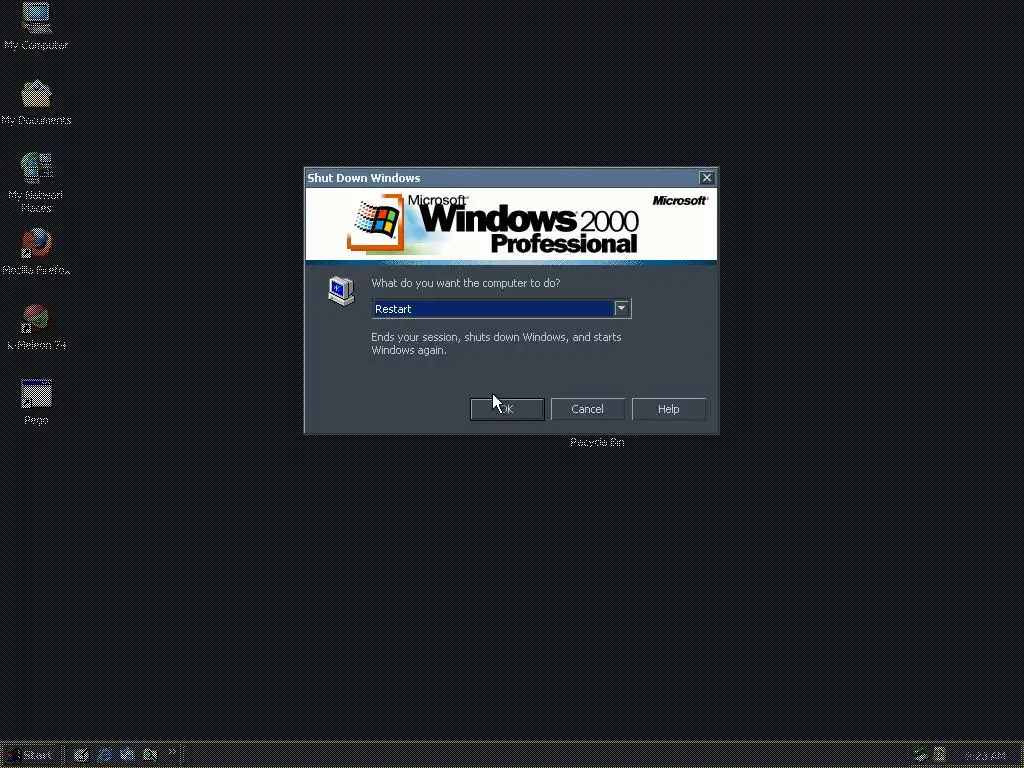Viewport: 1024px width, 768px height.
Task: Click the Recycle Bin label
Action: 597,442
